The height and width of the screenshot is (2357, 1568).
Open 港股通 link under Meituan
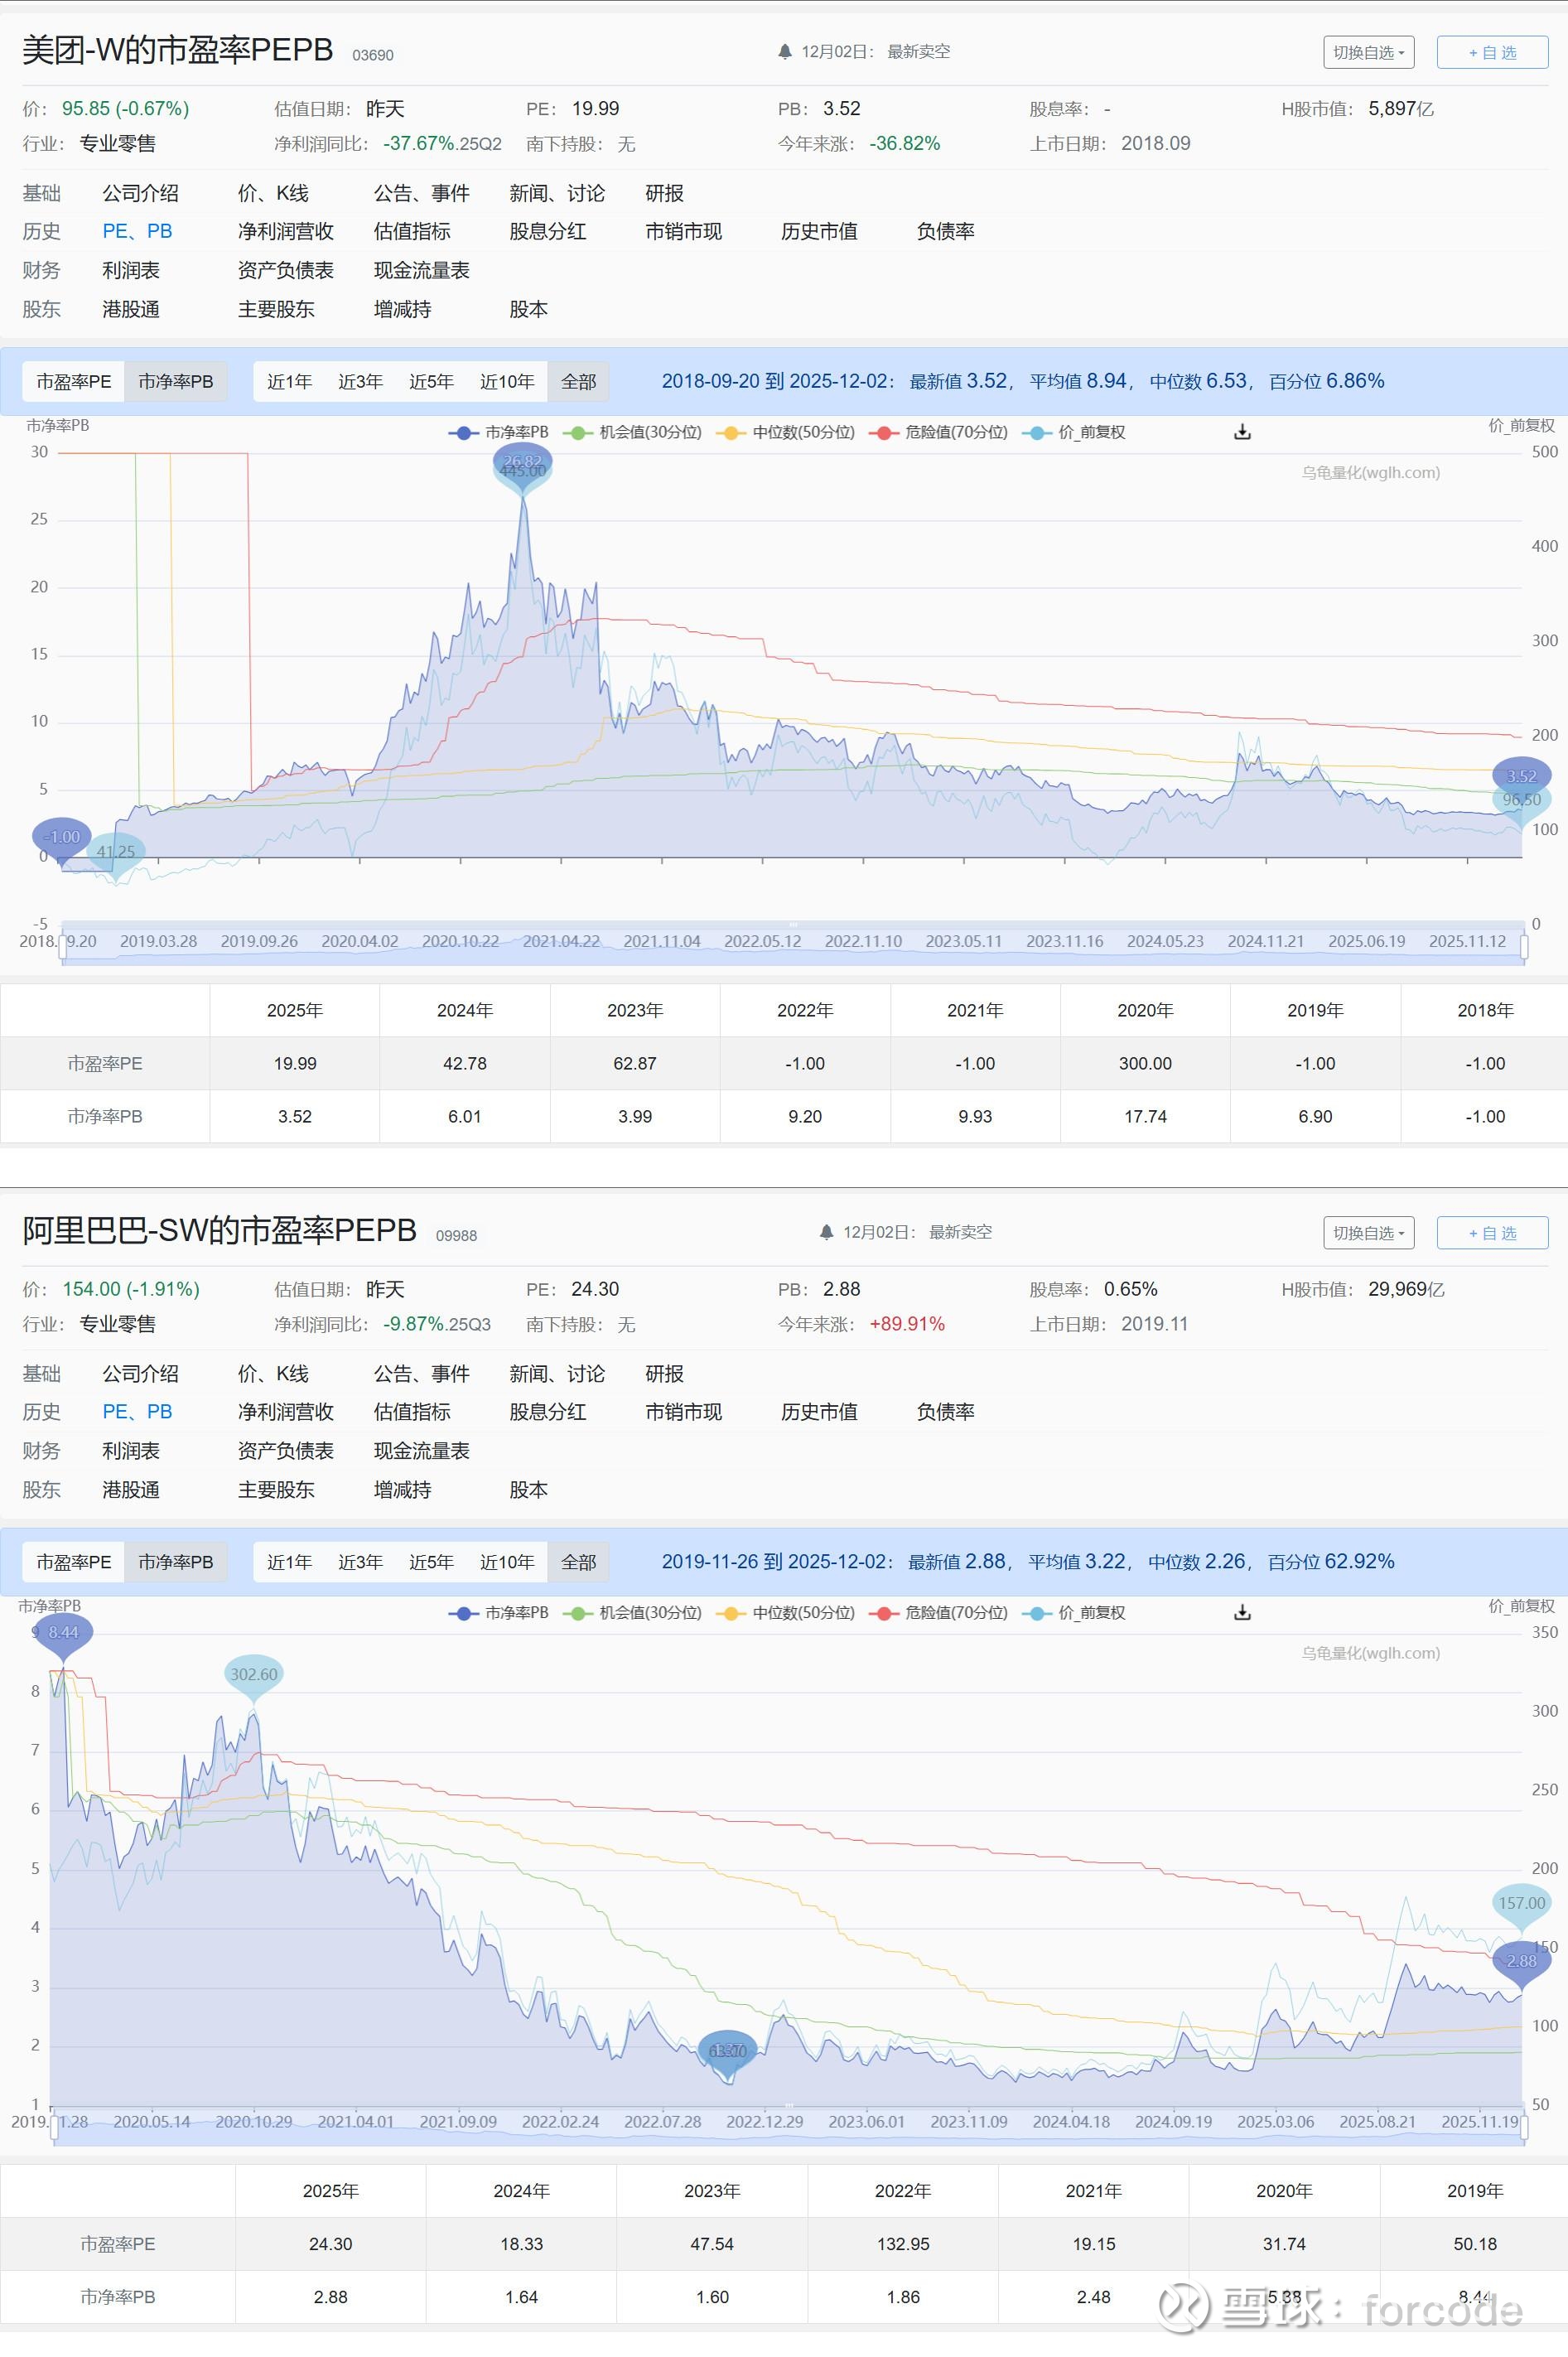[131, 309]
